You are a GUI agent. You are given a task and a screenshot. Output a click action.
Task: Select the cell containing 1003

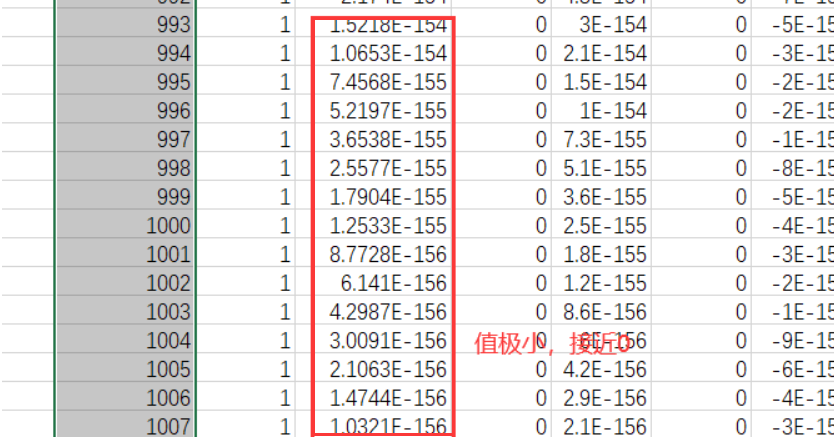(x=126, y=312)
